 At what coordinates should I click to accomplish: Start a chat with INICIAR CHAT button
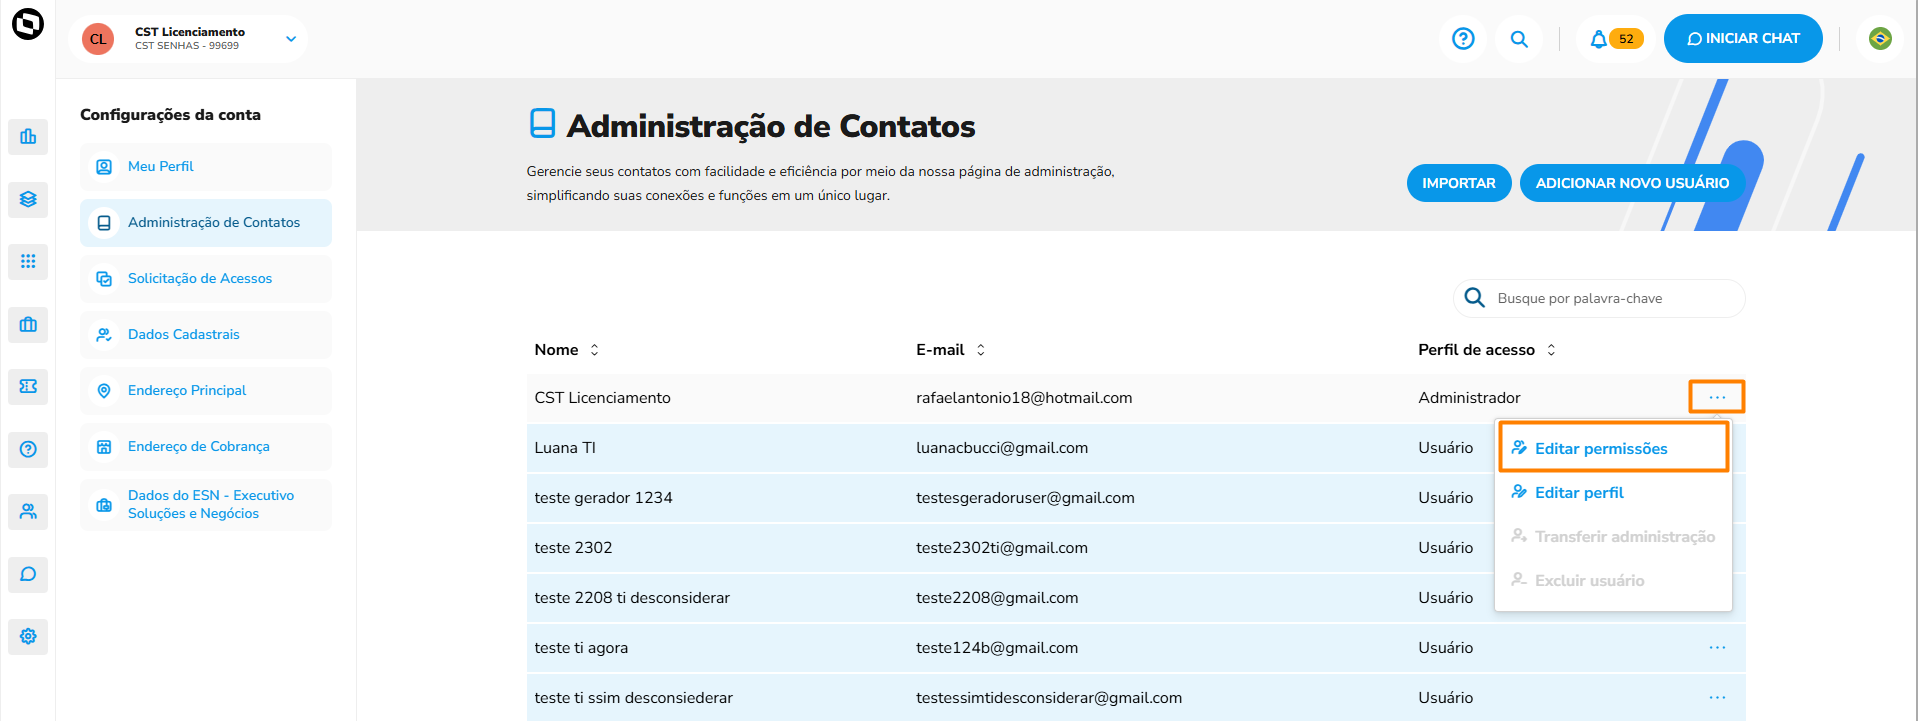click(1742, 39)
